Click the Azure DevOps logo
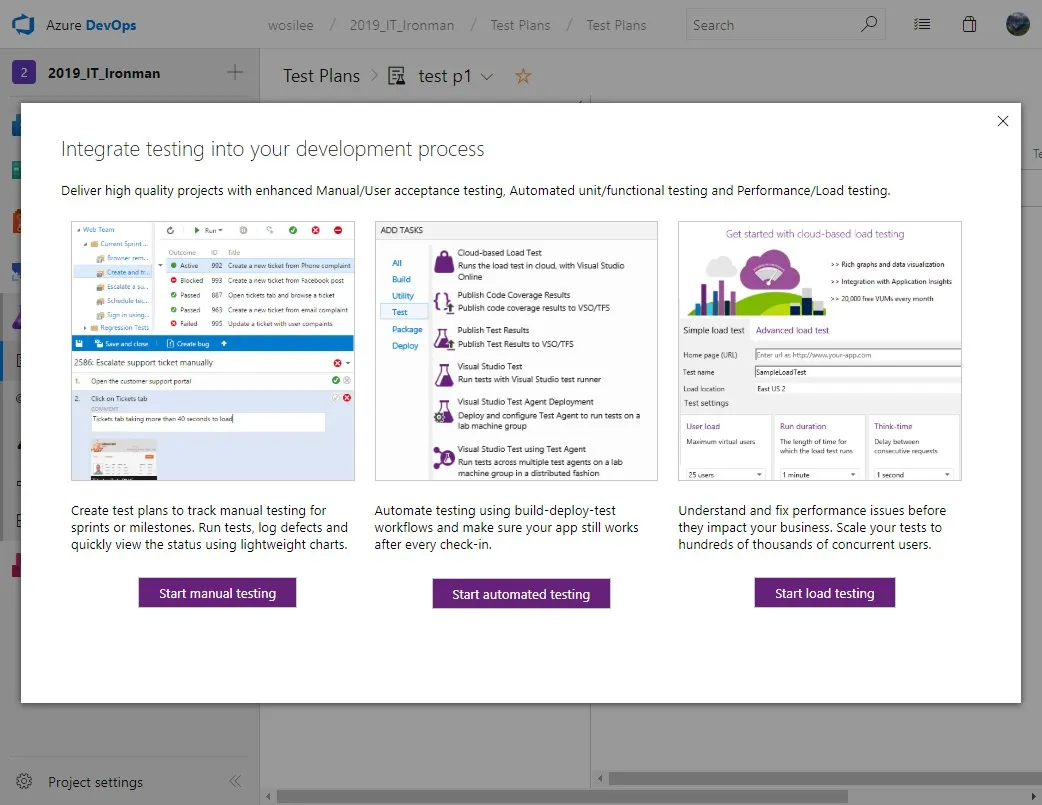The image size is (1042, 805). tap(22, 24)
